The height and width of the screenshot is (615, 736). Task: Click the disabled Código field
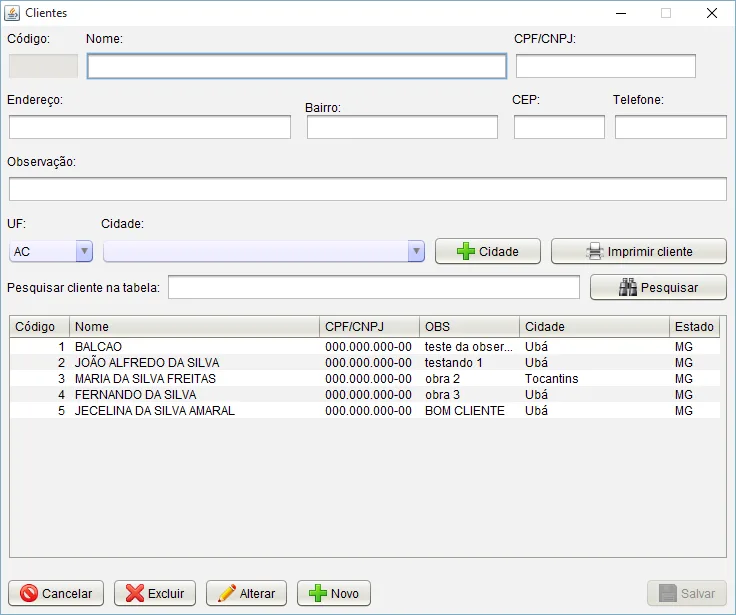(43, 66)
